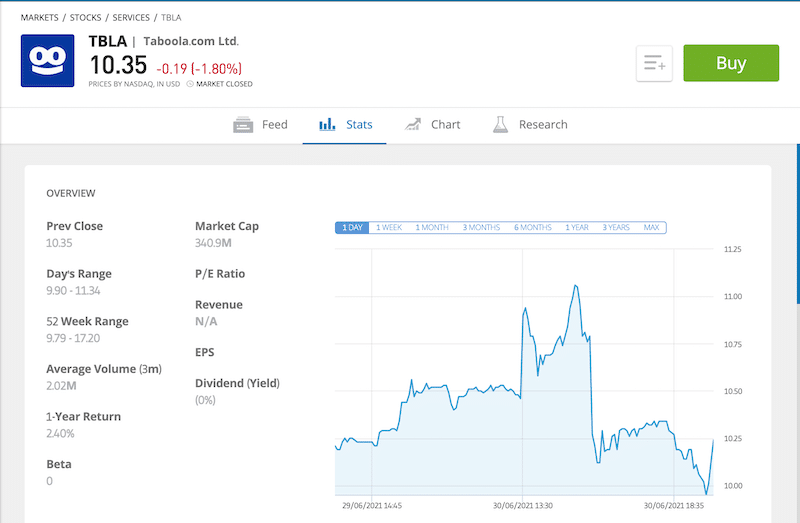The width and height of the screenshot is (800, 523).
Task: Click the price peak on the chart
Action: coord(575,286)
